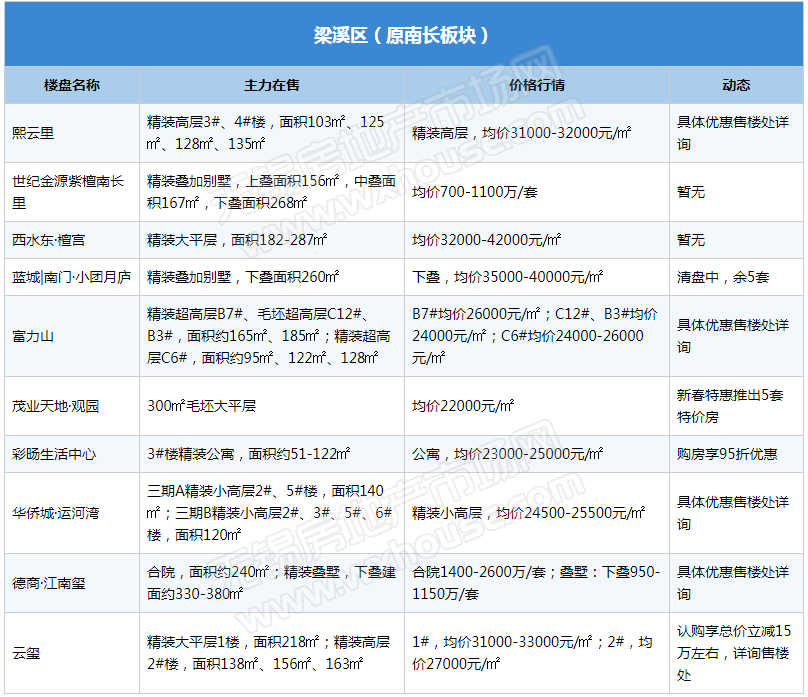This screenshot has height=697, width=808.
Task: Click the 300㎡毛坯大平层 listing cell
Action: click(202, 406)
